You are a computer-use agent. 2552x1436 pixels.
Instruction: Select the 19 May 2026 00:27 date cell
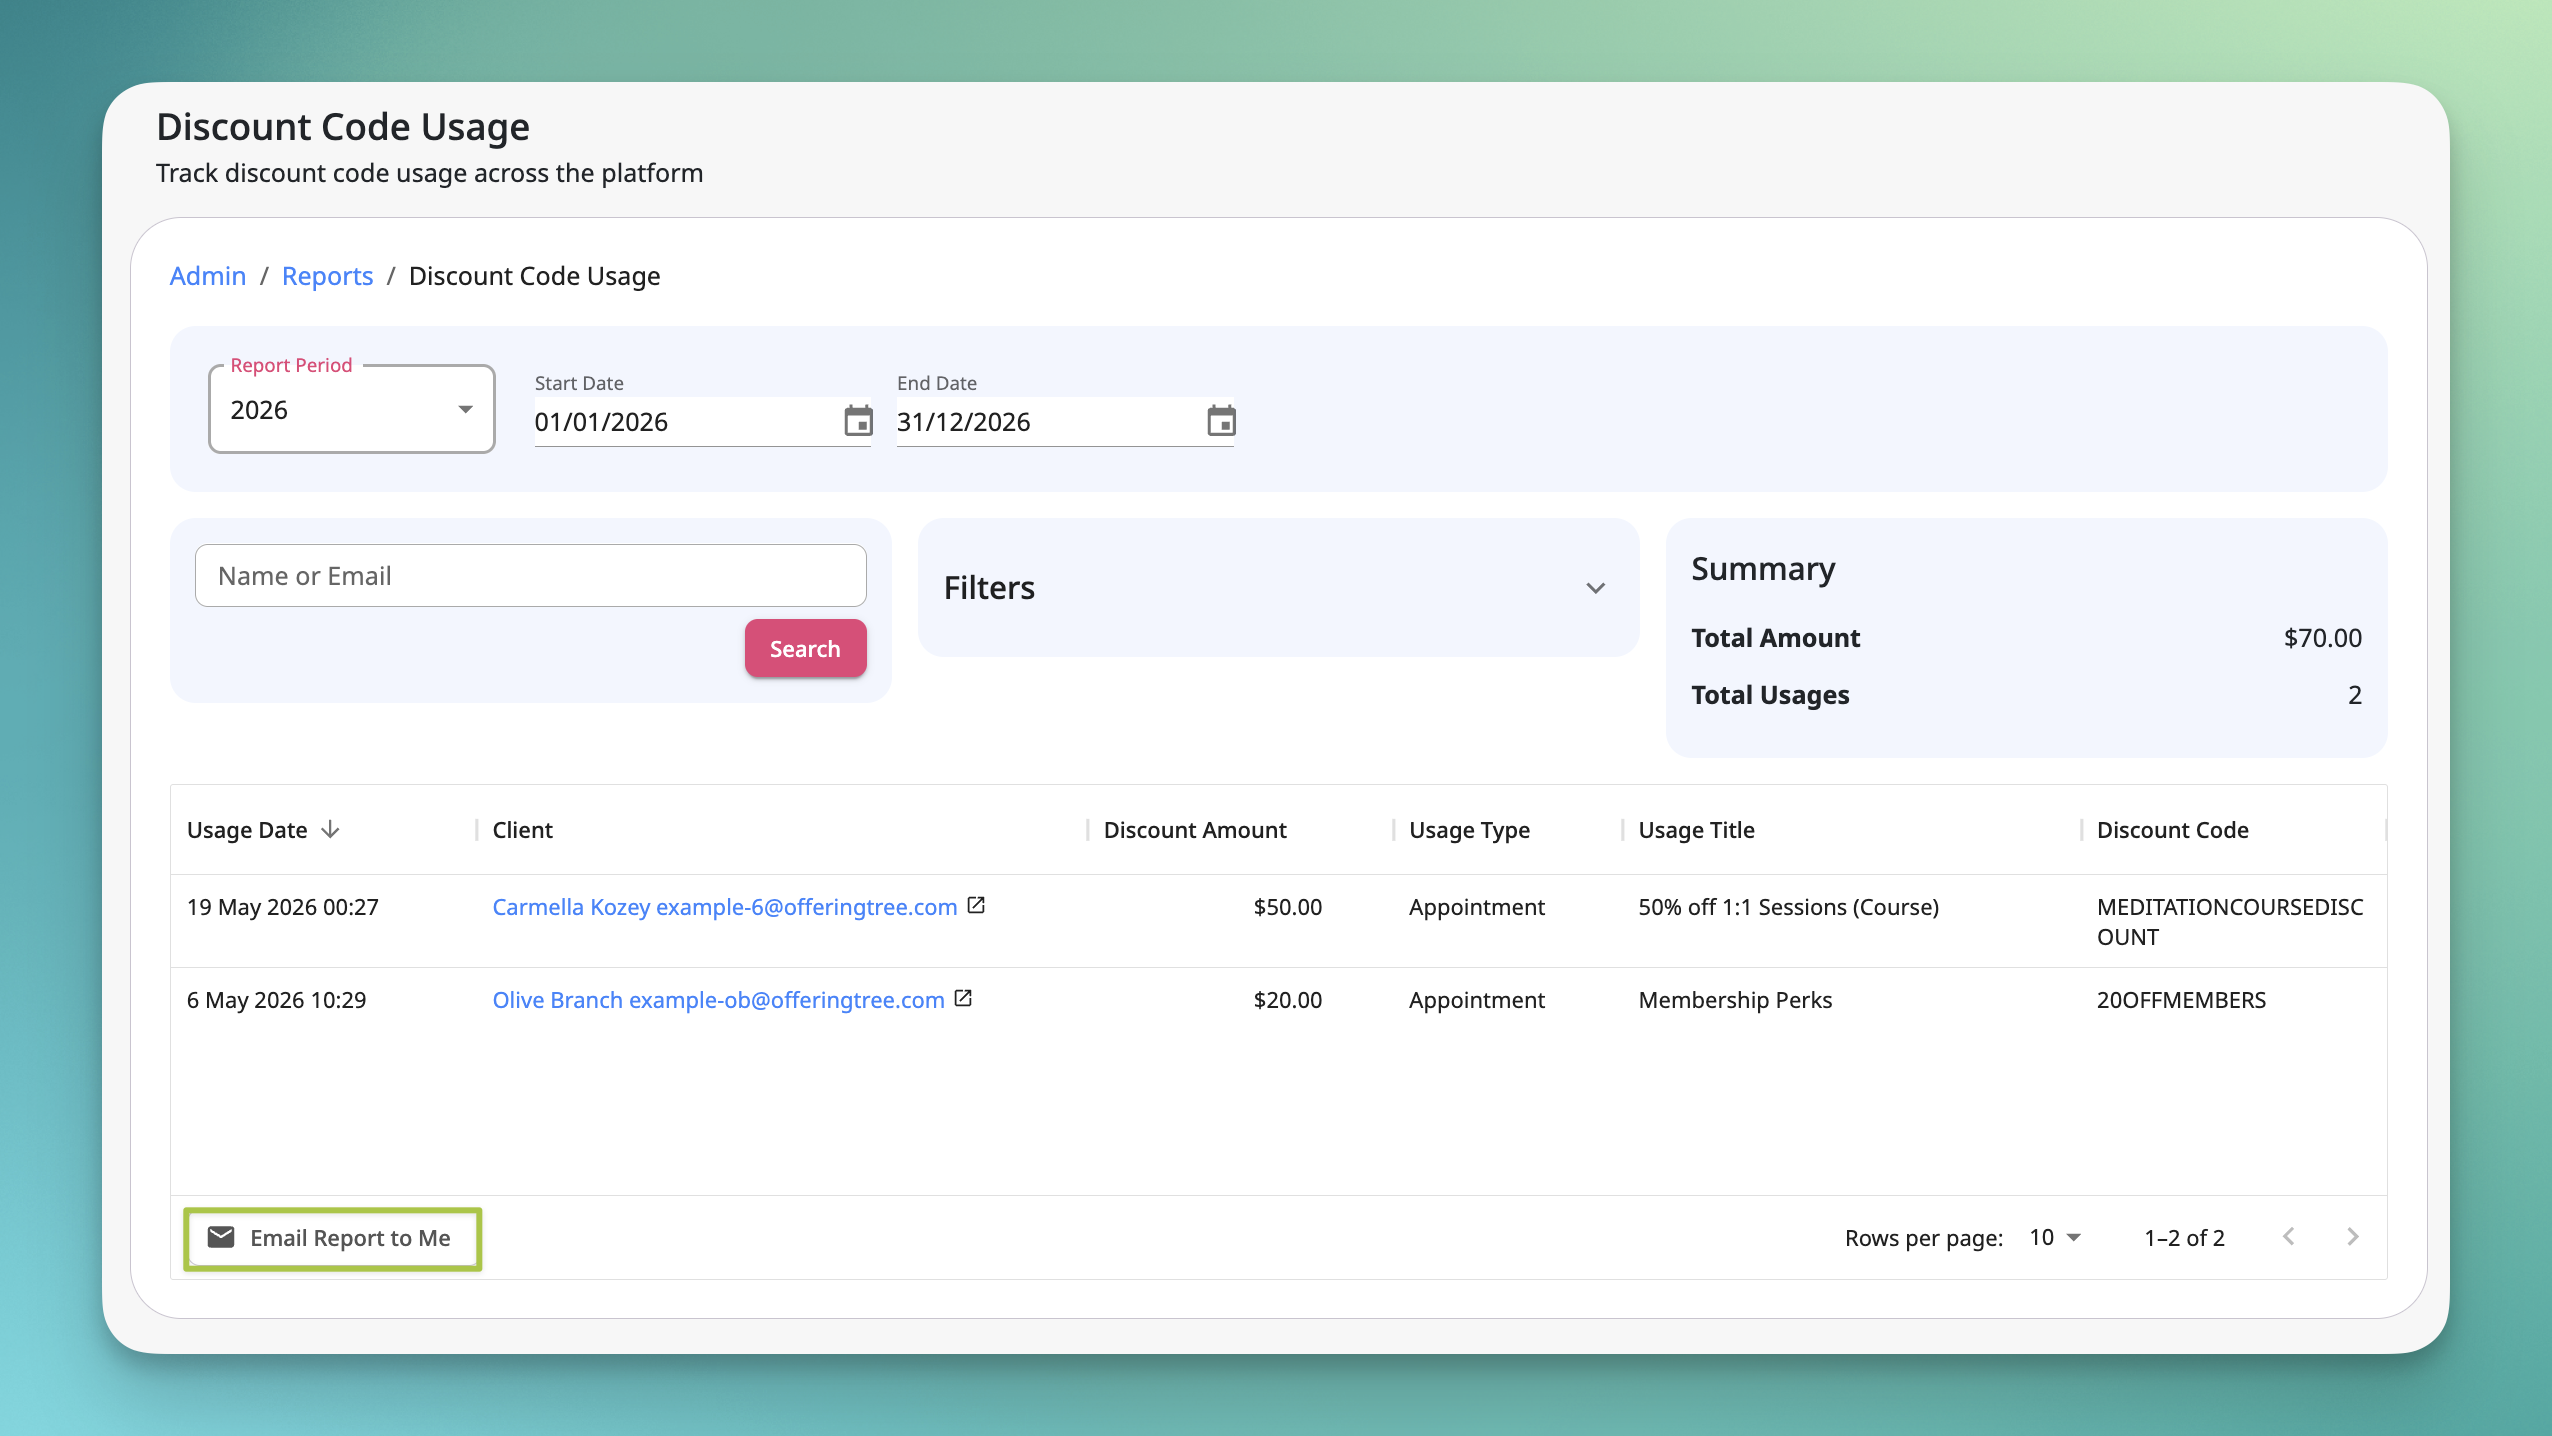(283, 907)
